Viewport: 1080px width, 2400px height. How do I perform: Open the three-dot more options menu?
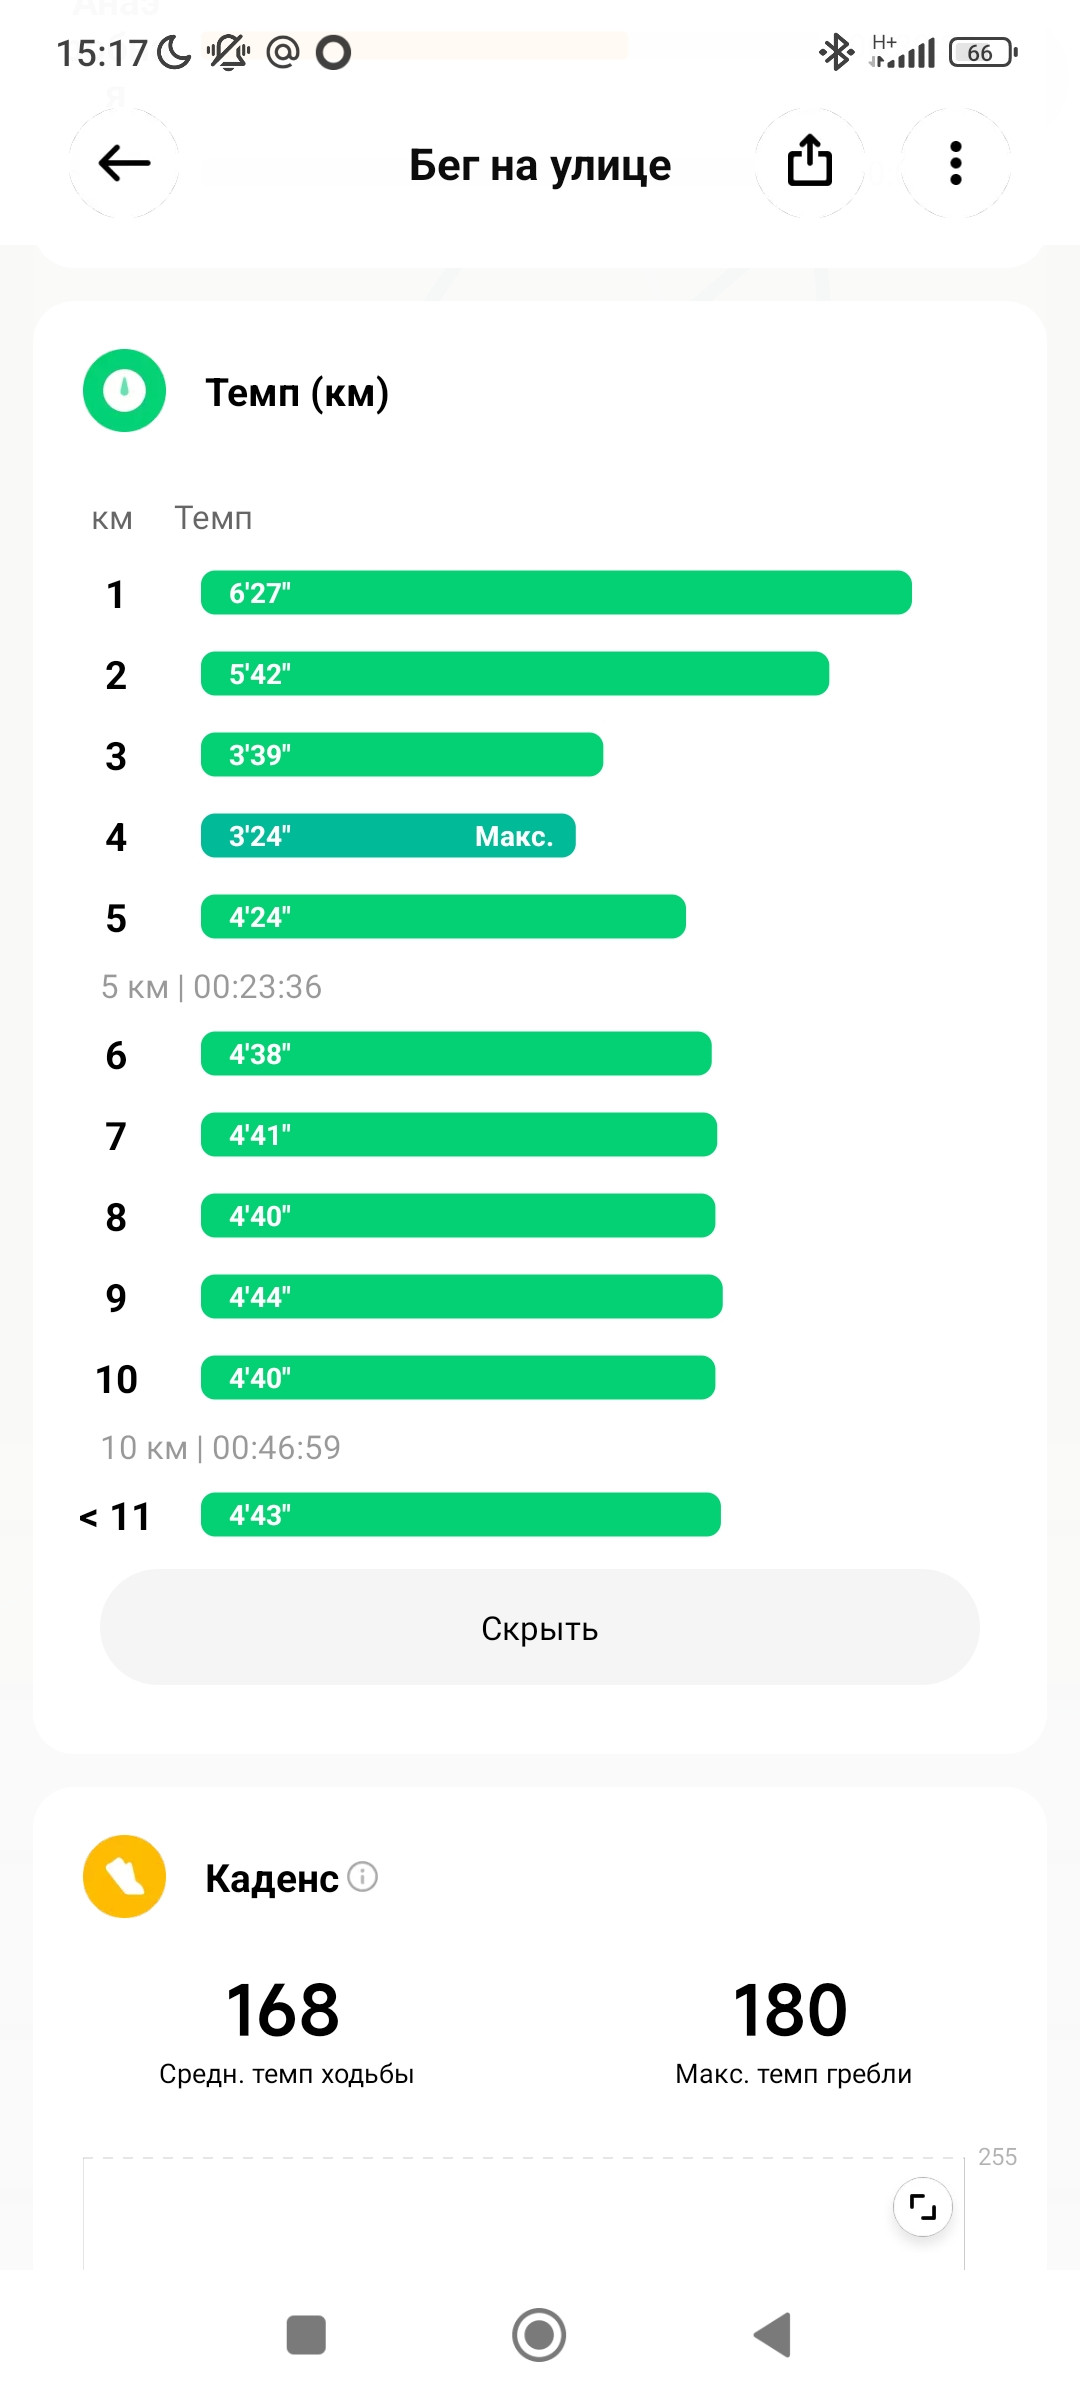956,163
